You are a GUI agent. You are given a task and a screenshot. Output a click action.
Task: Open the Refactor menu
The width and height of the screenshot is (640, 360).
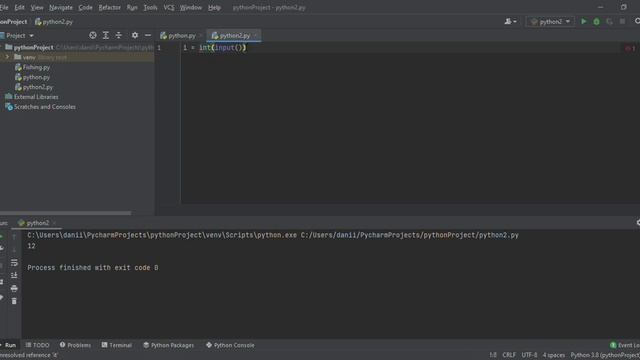pos(109,7)
